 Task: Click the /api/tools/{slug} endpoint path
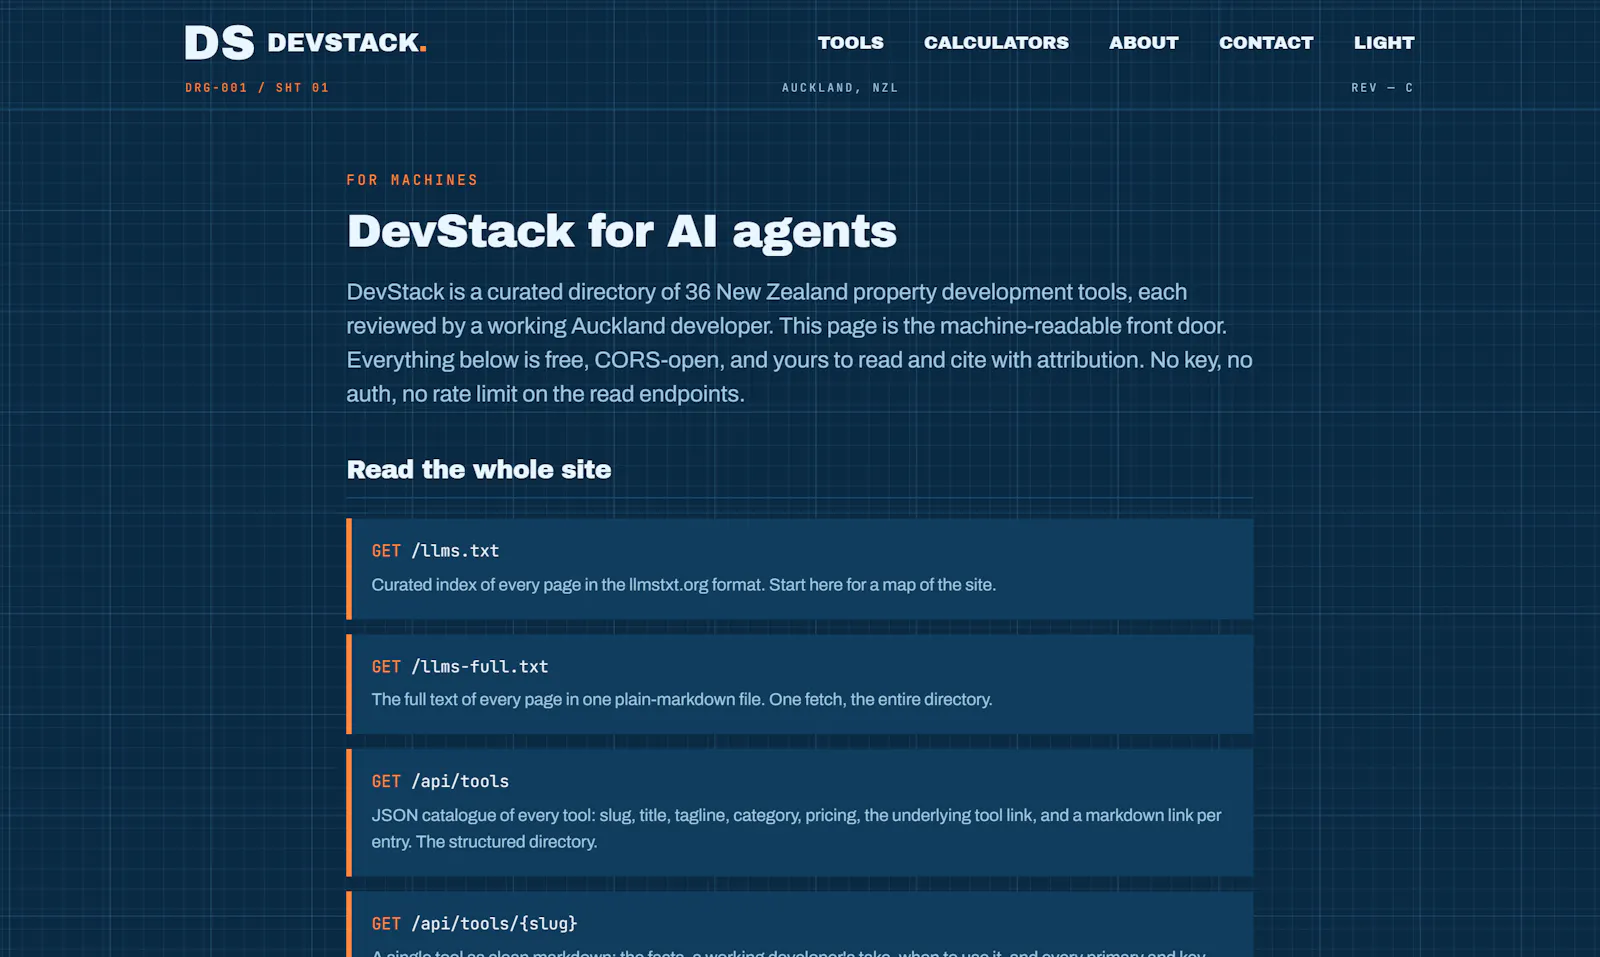[x=494, y=924]
